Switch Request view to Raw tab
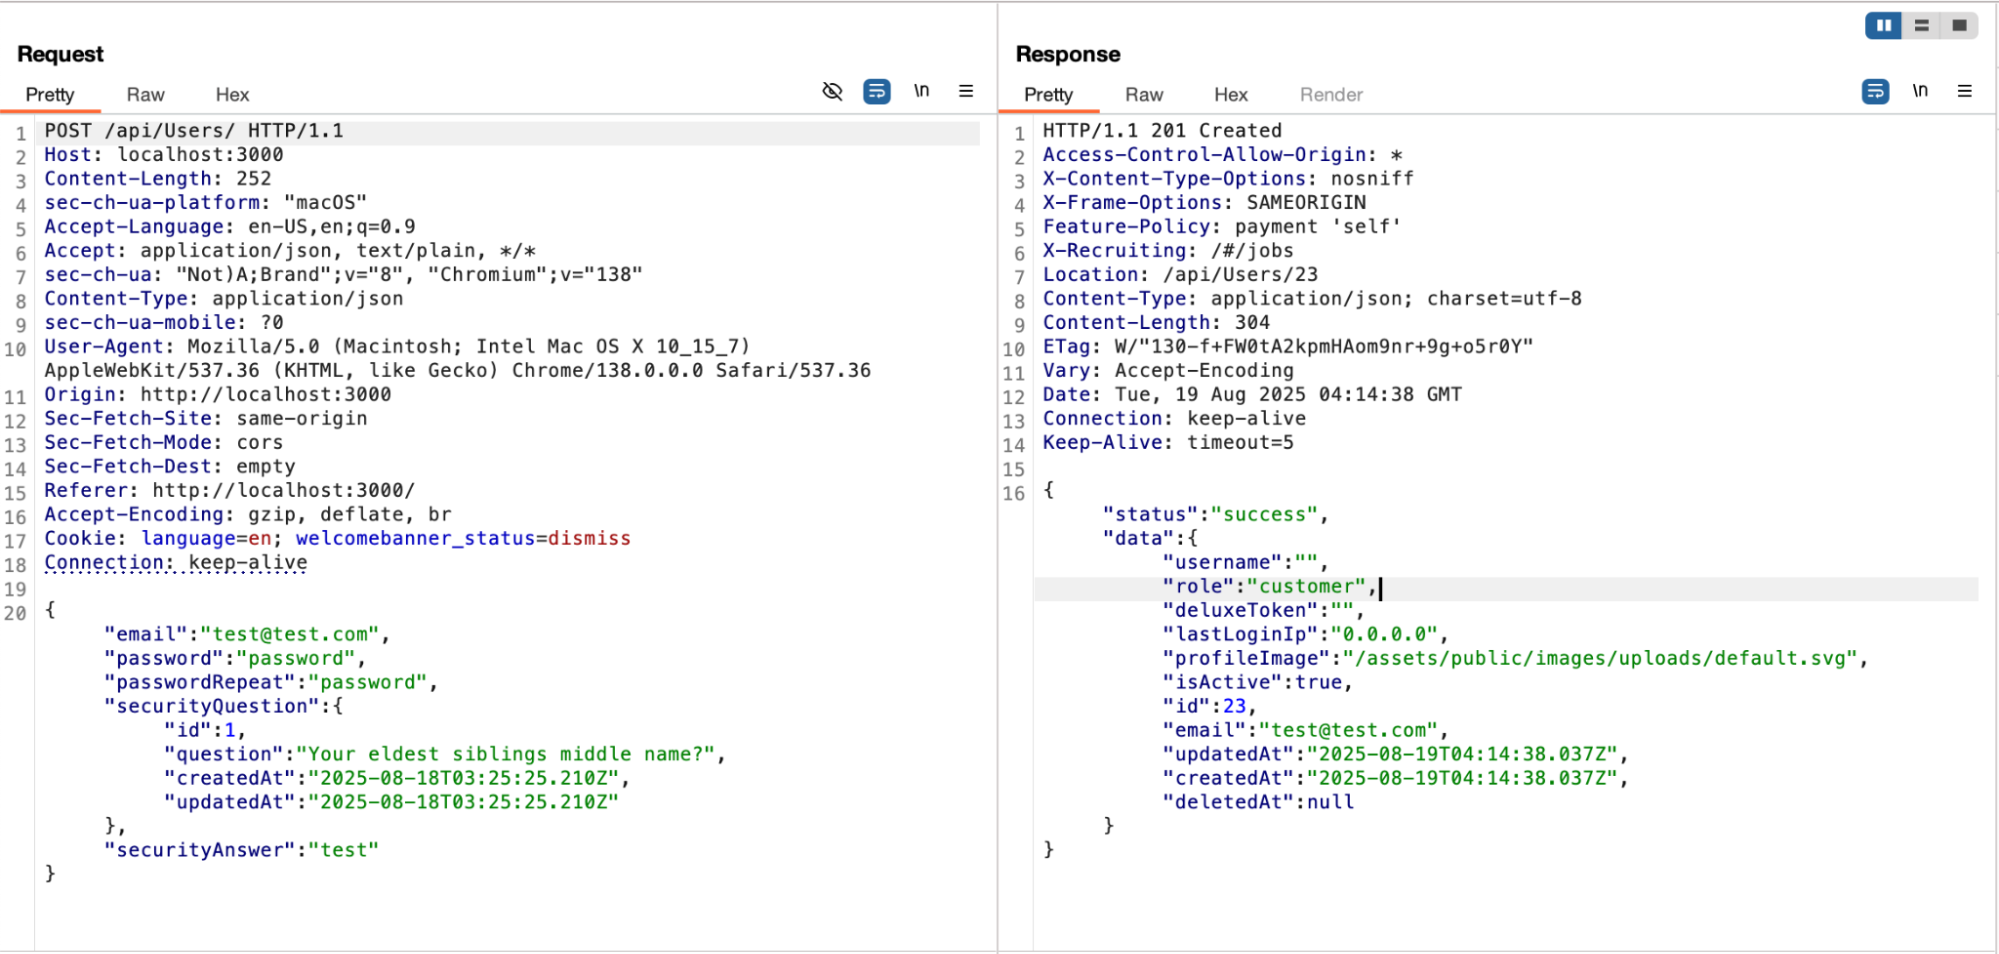Viewport: 1999px width, 954px height. coord(145,95)
